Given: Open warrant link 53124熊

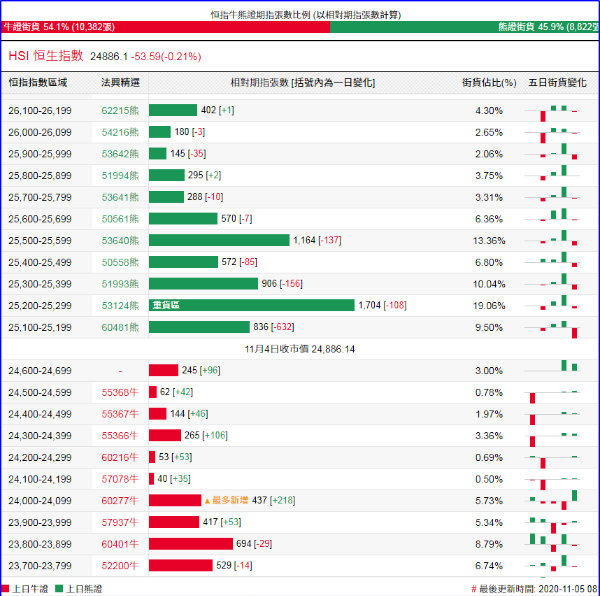Looking at the screenshot, I should (120, 306).
